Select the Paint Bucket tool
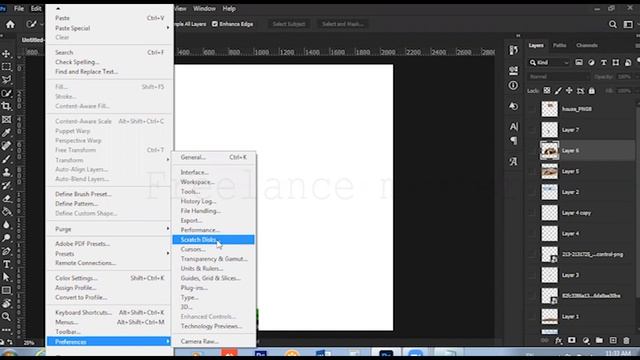Image resolution: width=640 pixels, height=360 pixels. pyautogui.click(x=7, y=211)
